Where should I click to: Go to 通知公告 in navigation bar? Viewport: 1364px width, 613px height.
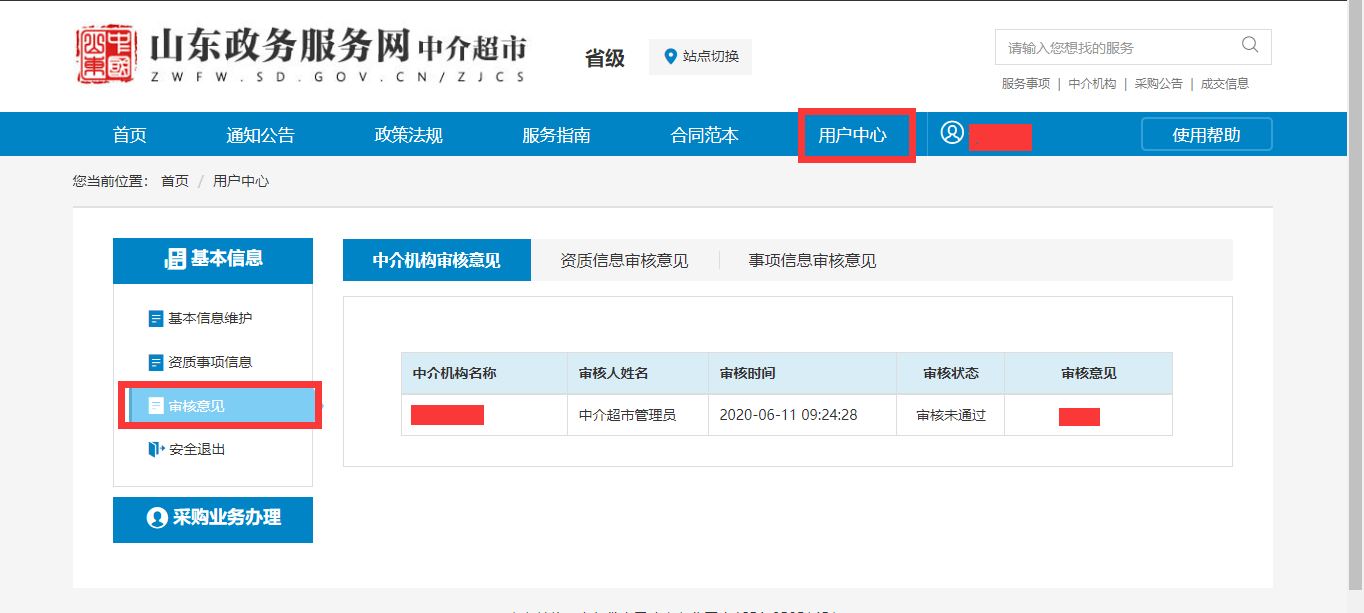pyautogui.click(x=260, y=135)
